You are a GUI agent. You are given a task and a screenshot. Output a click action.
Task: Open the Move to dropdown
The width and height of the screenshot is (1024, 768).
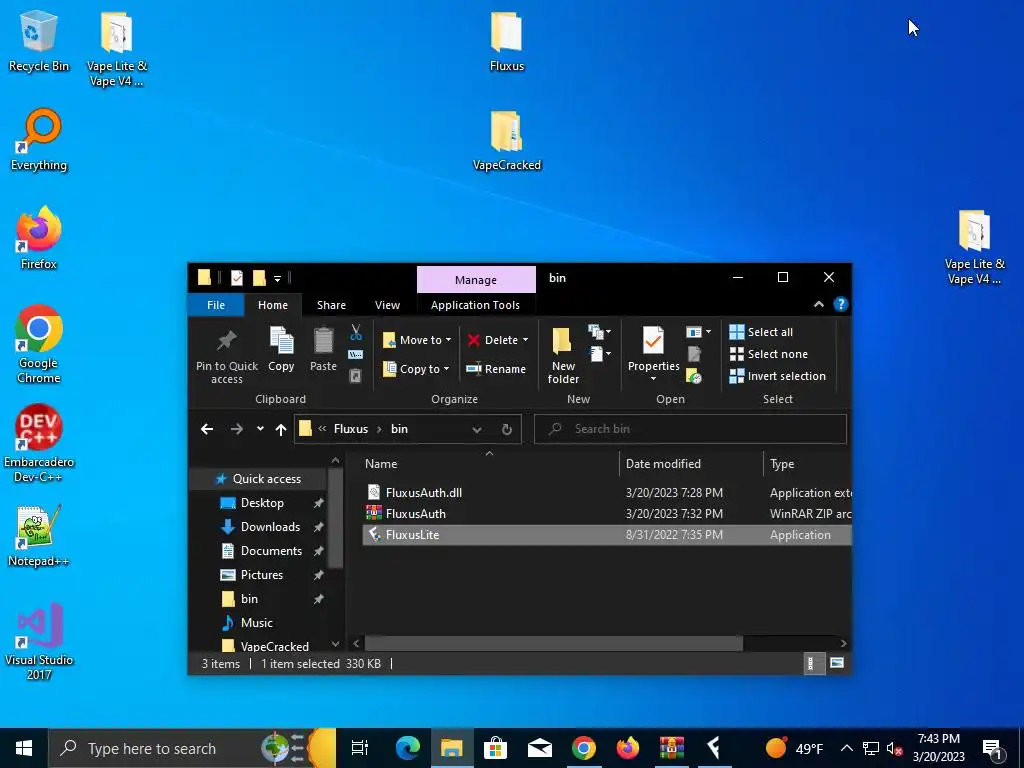[x=417, y=340]
